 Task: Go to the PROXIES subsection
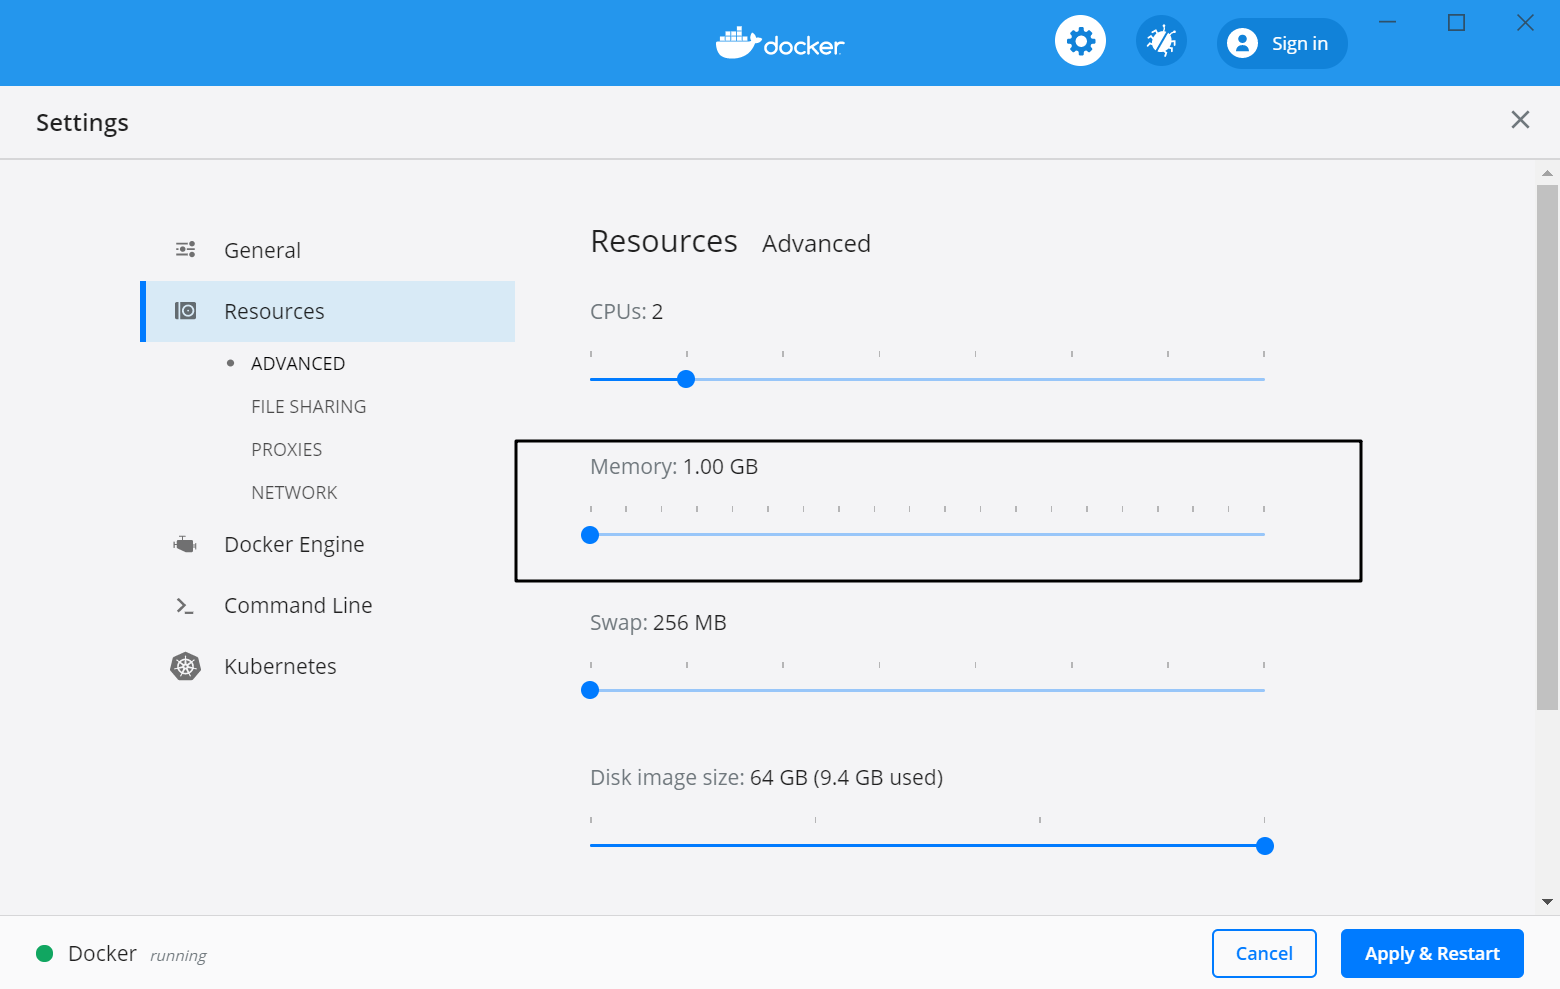(x=286, y=450)
